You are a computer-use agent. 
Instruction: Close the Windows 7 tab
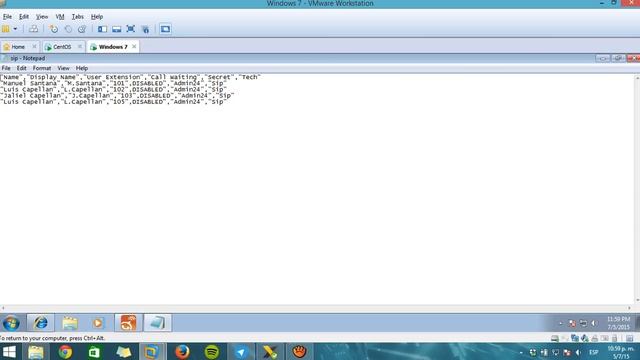pyautogui.click(x=134, y=47)
